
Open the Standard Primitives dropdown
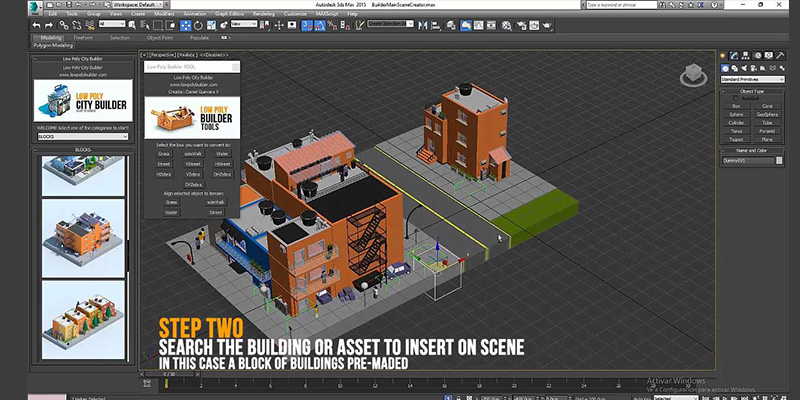point(753,80)
